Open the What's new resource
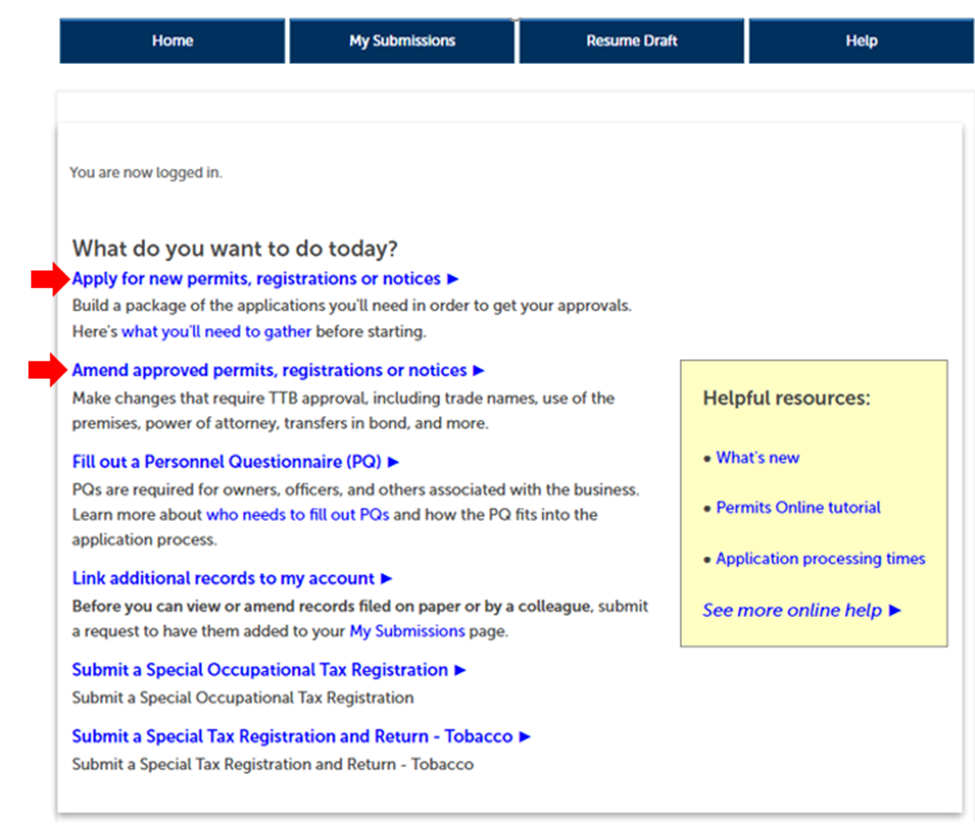The height and width of the screenshot is (829, 975). [x=757, y=458]
